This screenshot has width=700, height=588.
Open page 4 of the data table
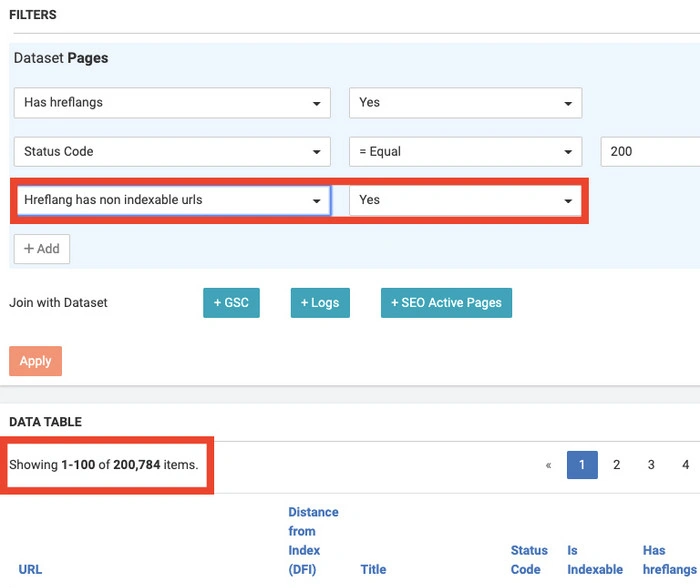tap(685, 465)
